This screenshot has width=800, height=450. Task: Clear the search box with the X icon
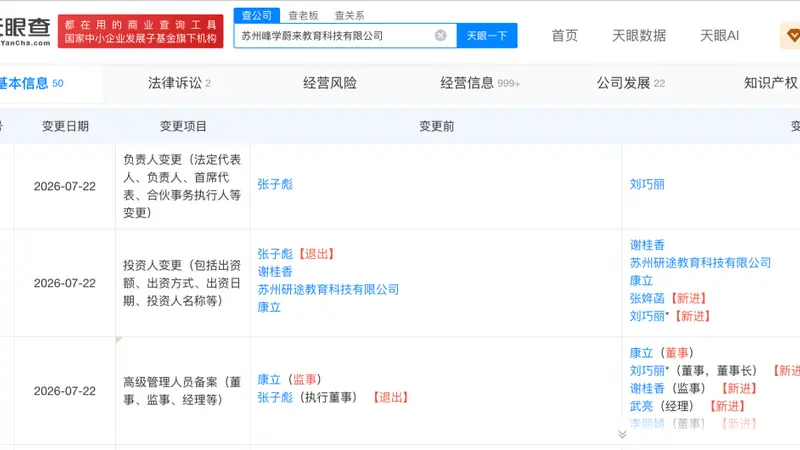[440, 35]
